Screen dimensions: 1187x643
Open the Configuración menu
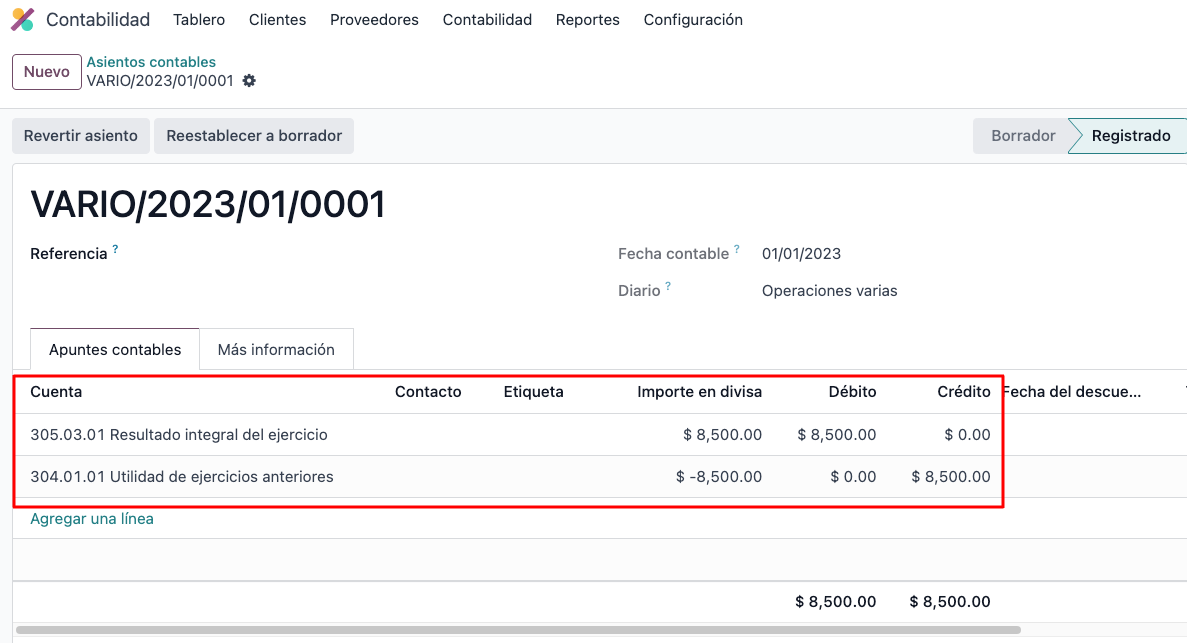pos(693,20)
